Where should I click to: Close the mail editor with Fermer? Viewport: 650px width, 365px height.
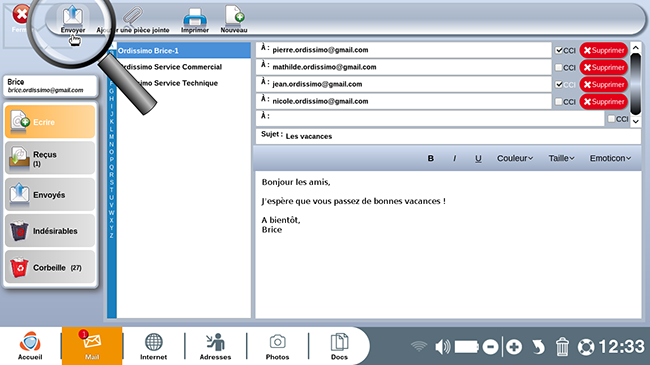20,19
